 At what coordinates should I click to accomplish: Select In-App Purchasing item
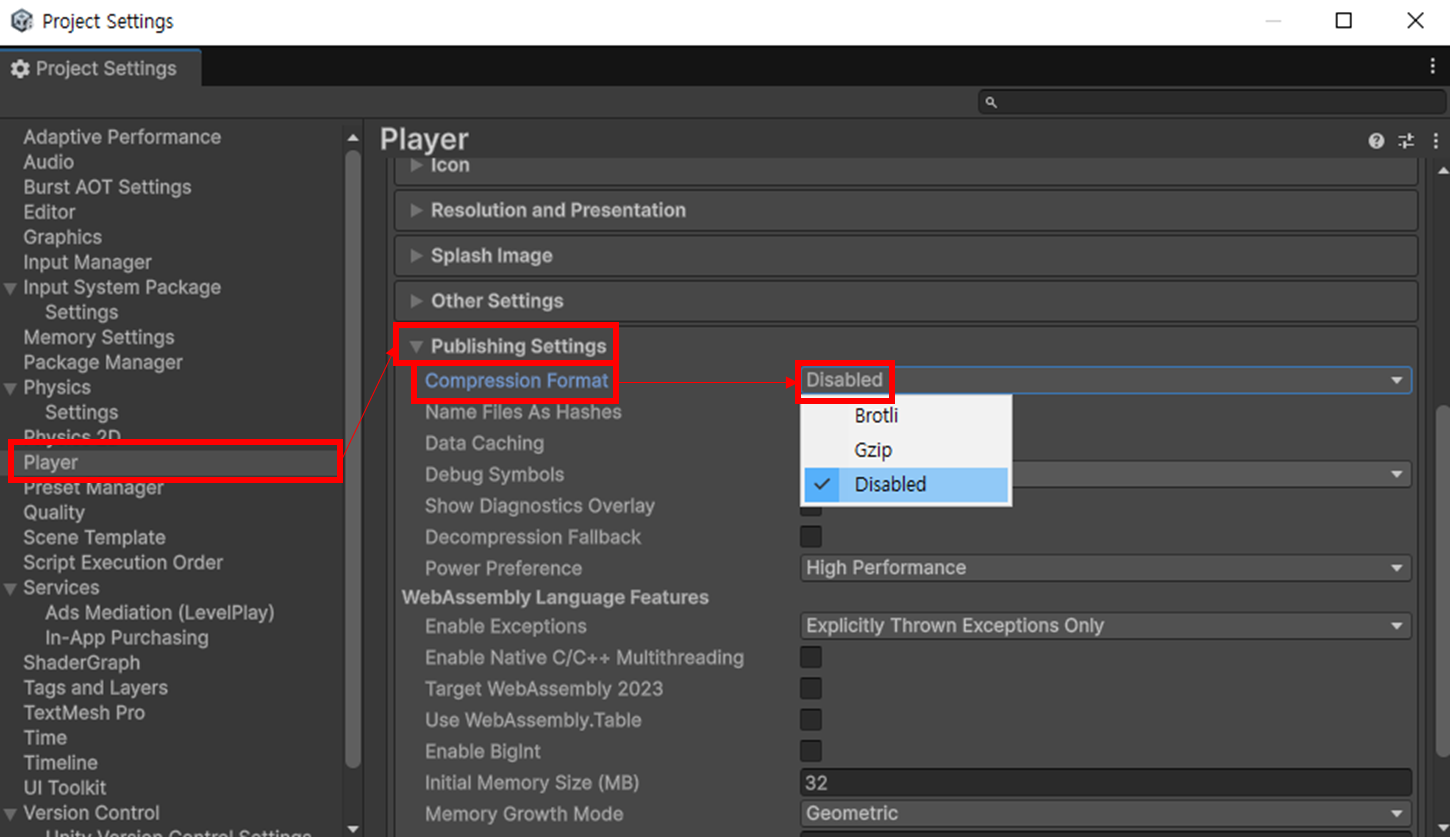127,637
